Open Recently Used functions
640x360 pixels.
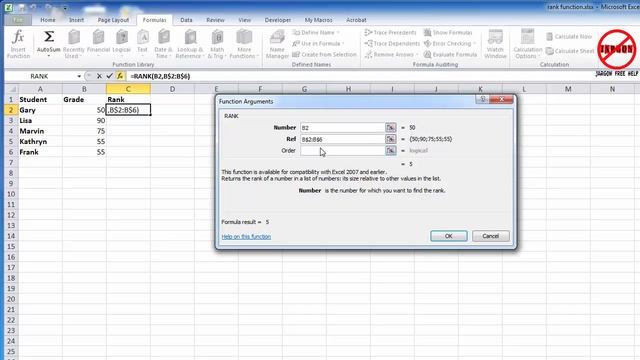[73, 44]
